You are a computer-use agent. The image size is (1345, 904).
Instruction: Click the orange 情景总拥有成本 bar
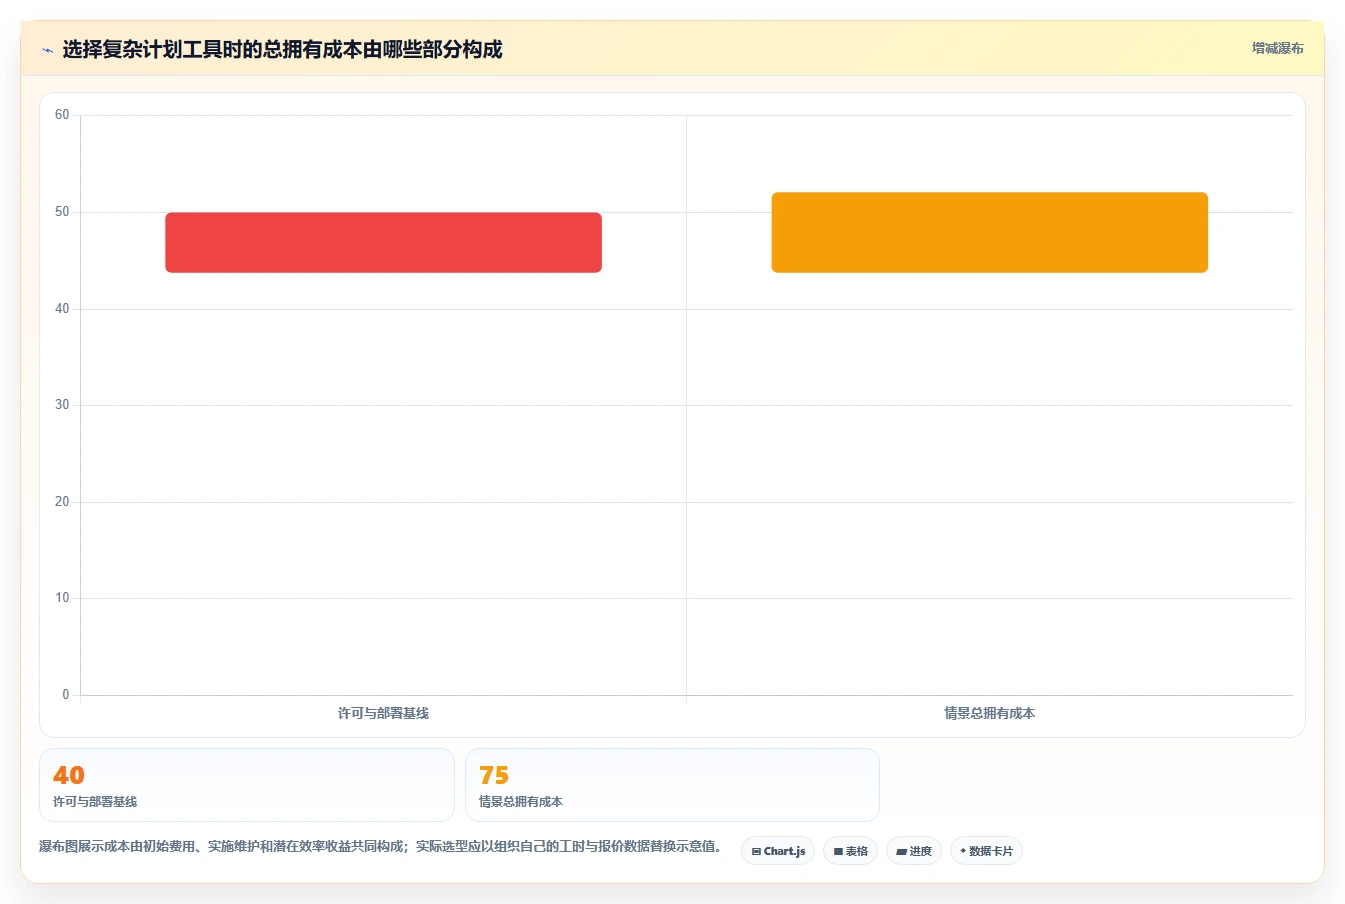tap(989, 232)
